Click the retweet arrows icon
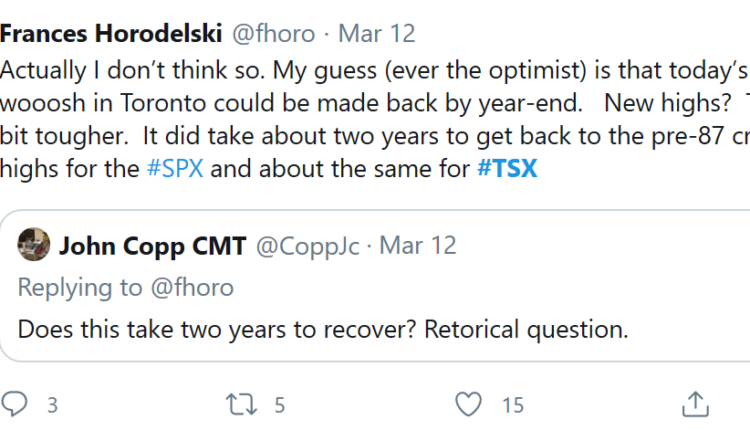The height and width of the screenshot is (430, 750). pyautogui.click(x=241, y=405)
